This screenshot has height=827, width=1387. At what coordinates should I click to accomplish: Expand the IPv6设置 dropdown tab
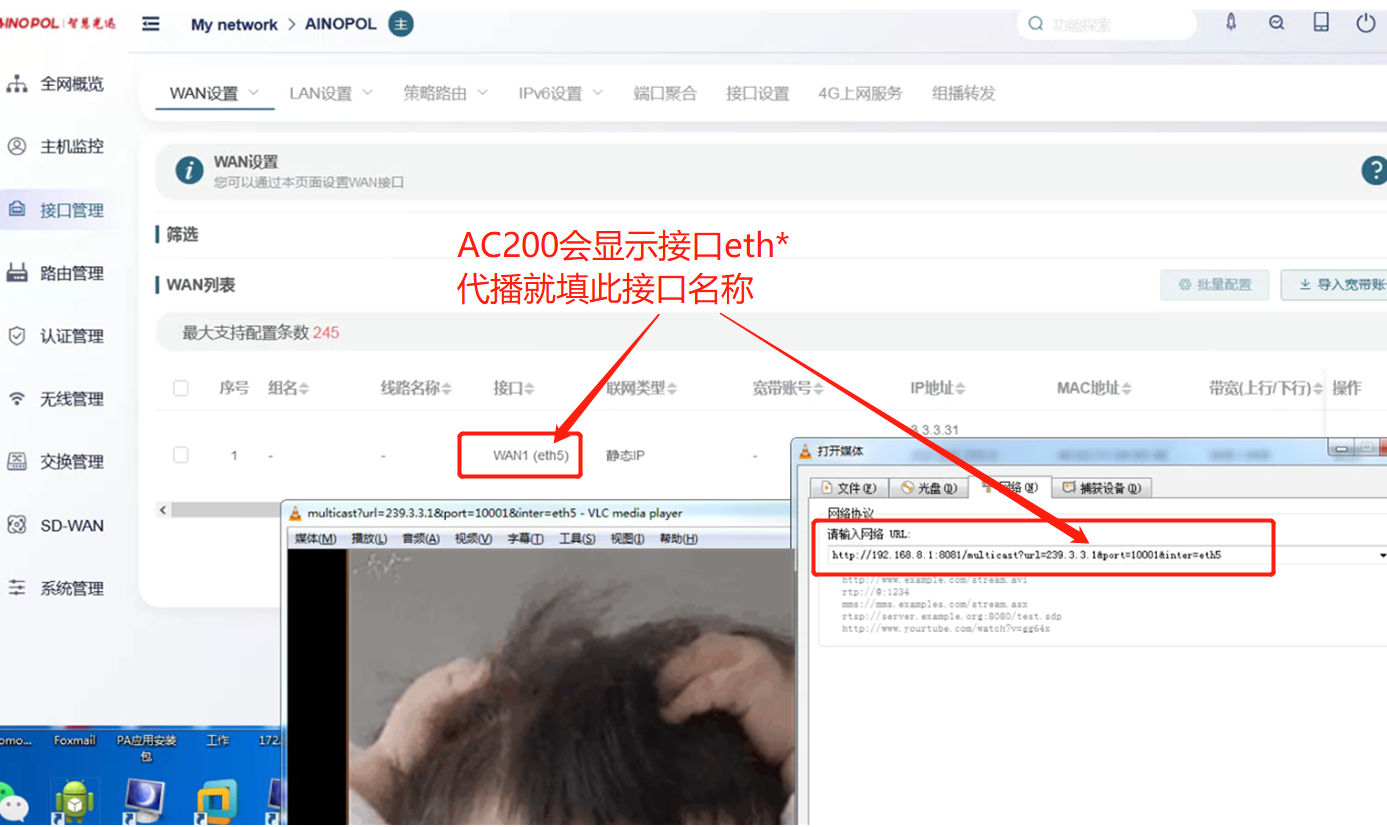[560, 93]
